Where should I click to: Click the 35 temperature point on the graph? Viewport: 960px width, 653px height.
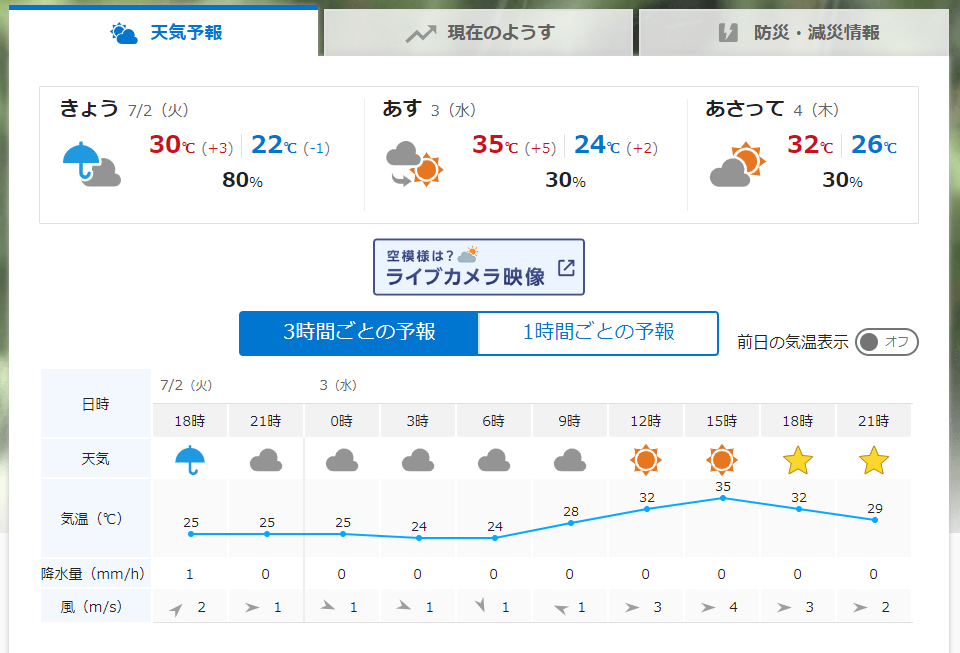pos(722,498)
